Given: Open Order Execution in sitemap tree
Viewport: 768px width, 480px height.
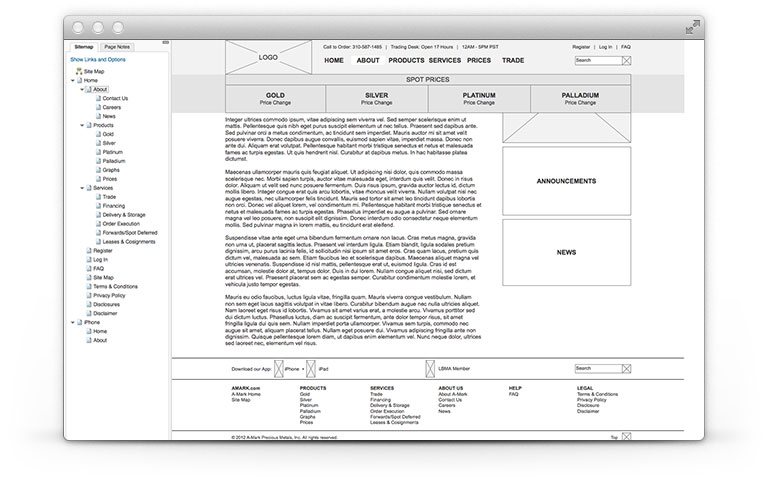Looking at the screenshot, I should pyautogui.click(x=121, y=224).
